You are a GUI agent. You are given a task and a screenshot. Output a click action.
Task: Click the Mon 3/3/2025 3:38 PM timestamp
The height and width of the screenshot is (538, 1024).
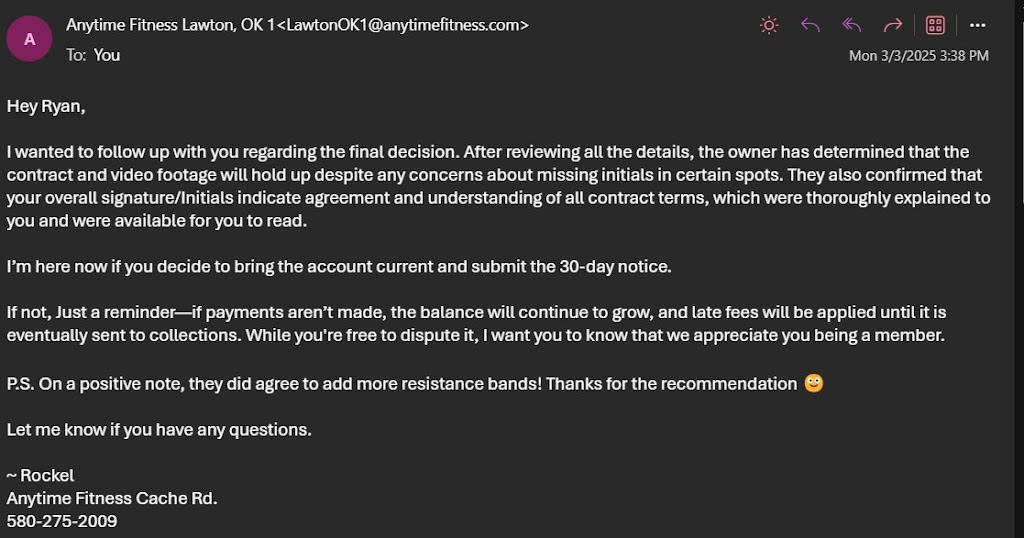point(918,56)
